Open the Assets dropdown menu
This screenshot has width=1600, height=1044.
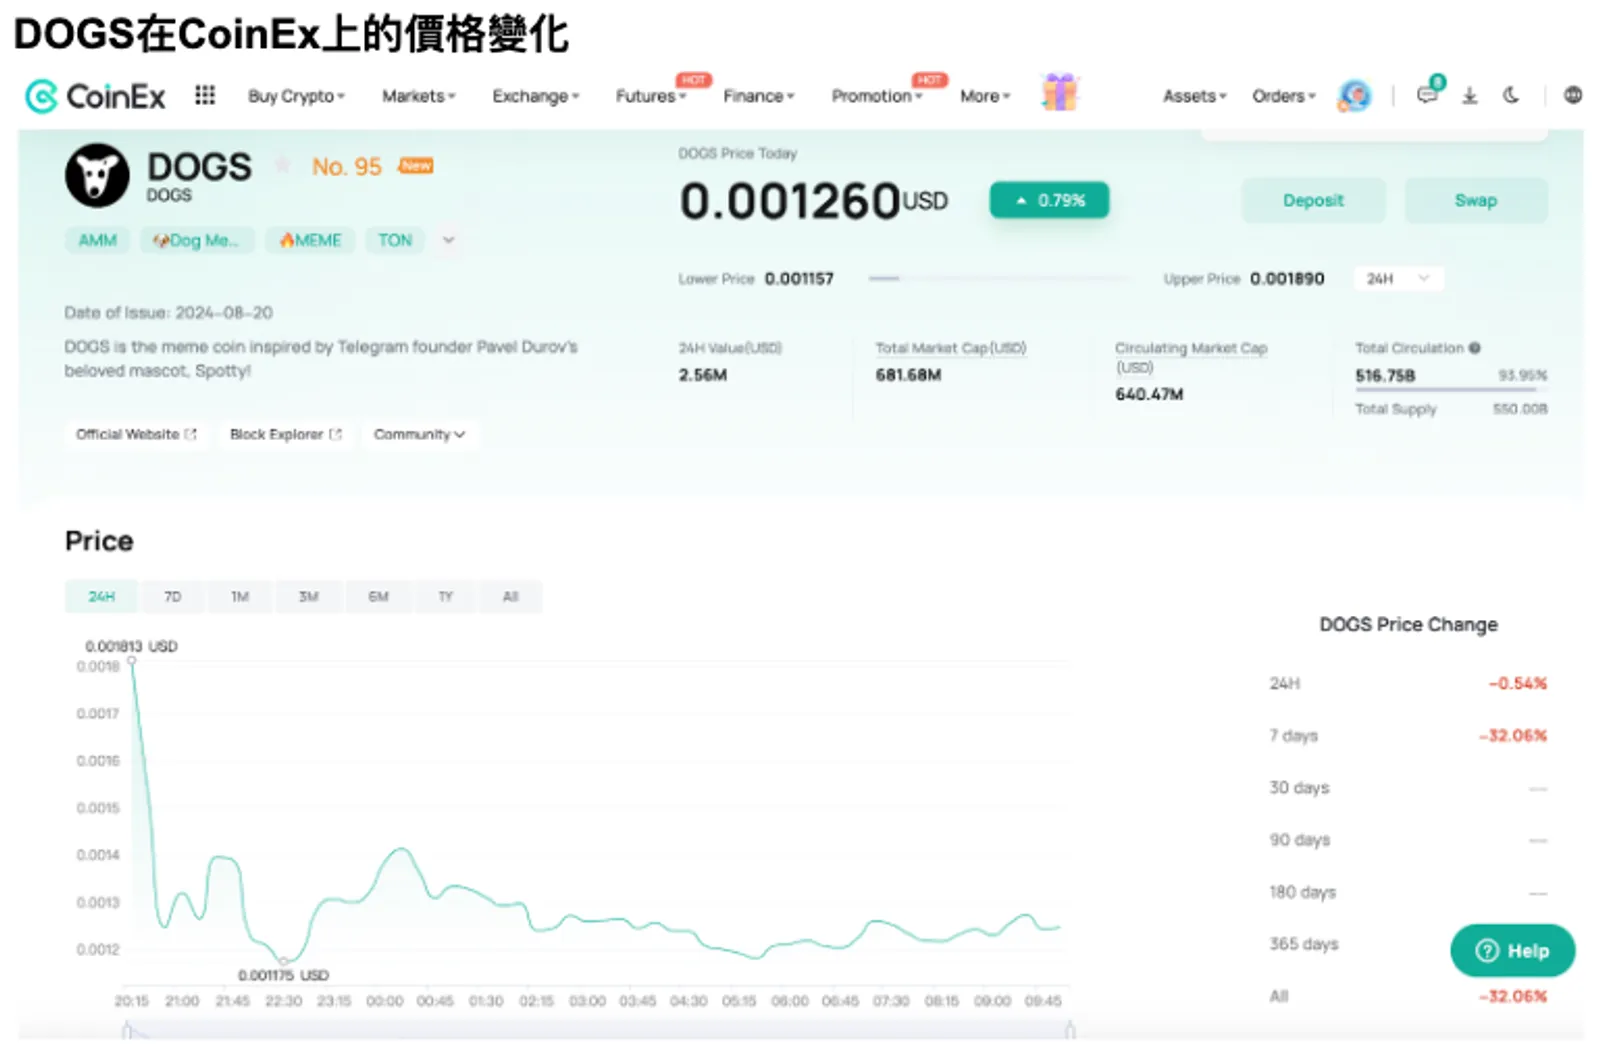1194,96
